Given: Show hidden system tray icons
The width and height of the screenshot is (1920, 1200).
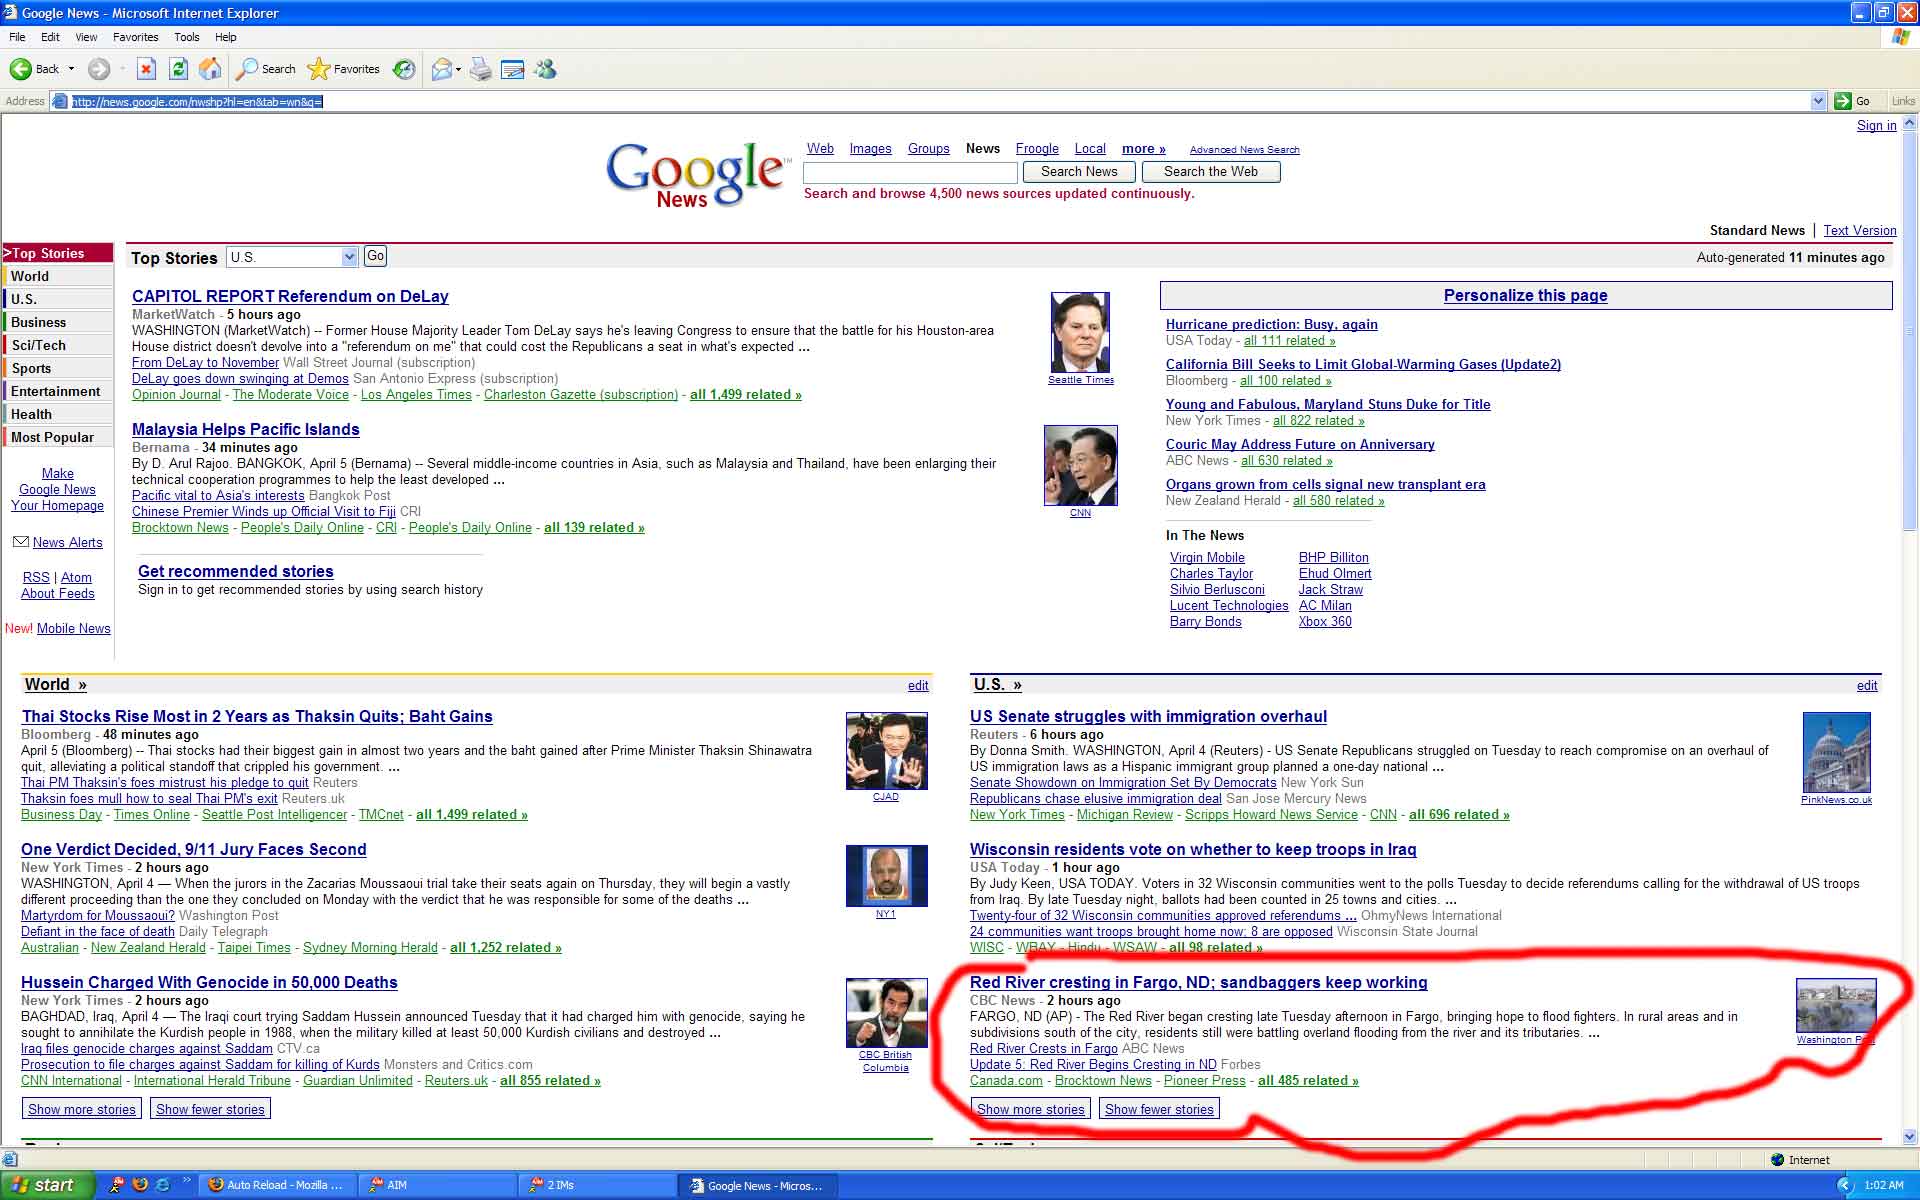Looking at the screenshot, I should (1846, 1185).
